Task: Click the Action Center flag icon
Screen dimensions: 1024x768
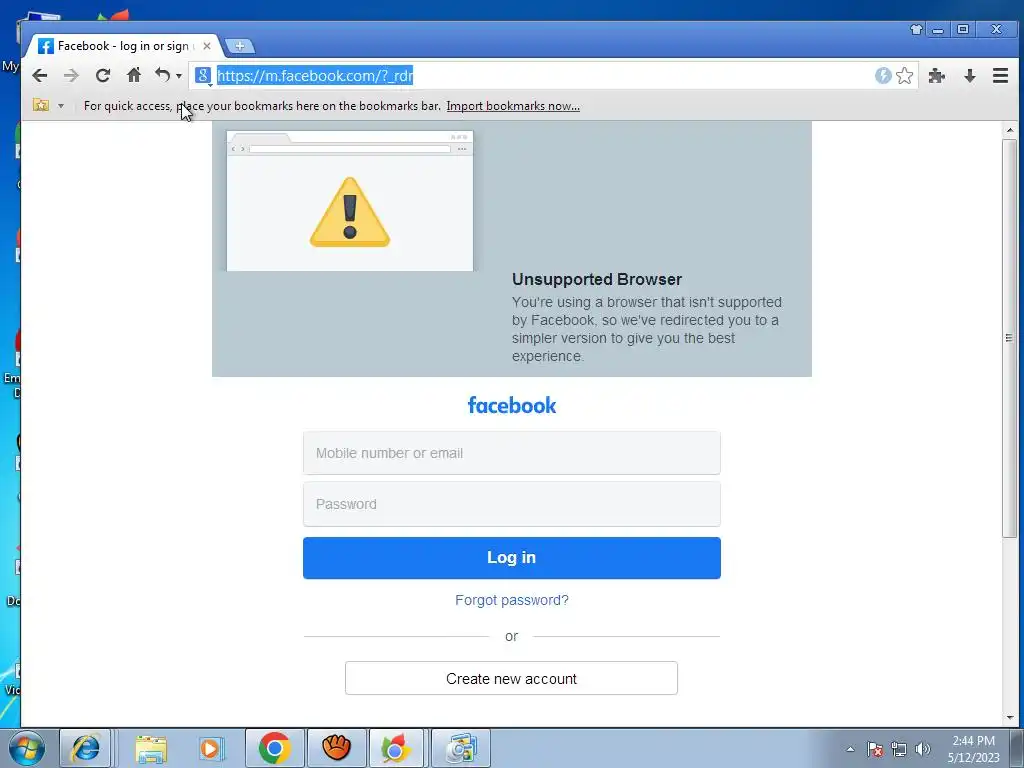Action: click(875, 749)
